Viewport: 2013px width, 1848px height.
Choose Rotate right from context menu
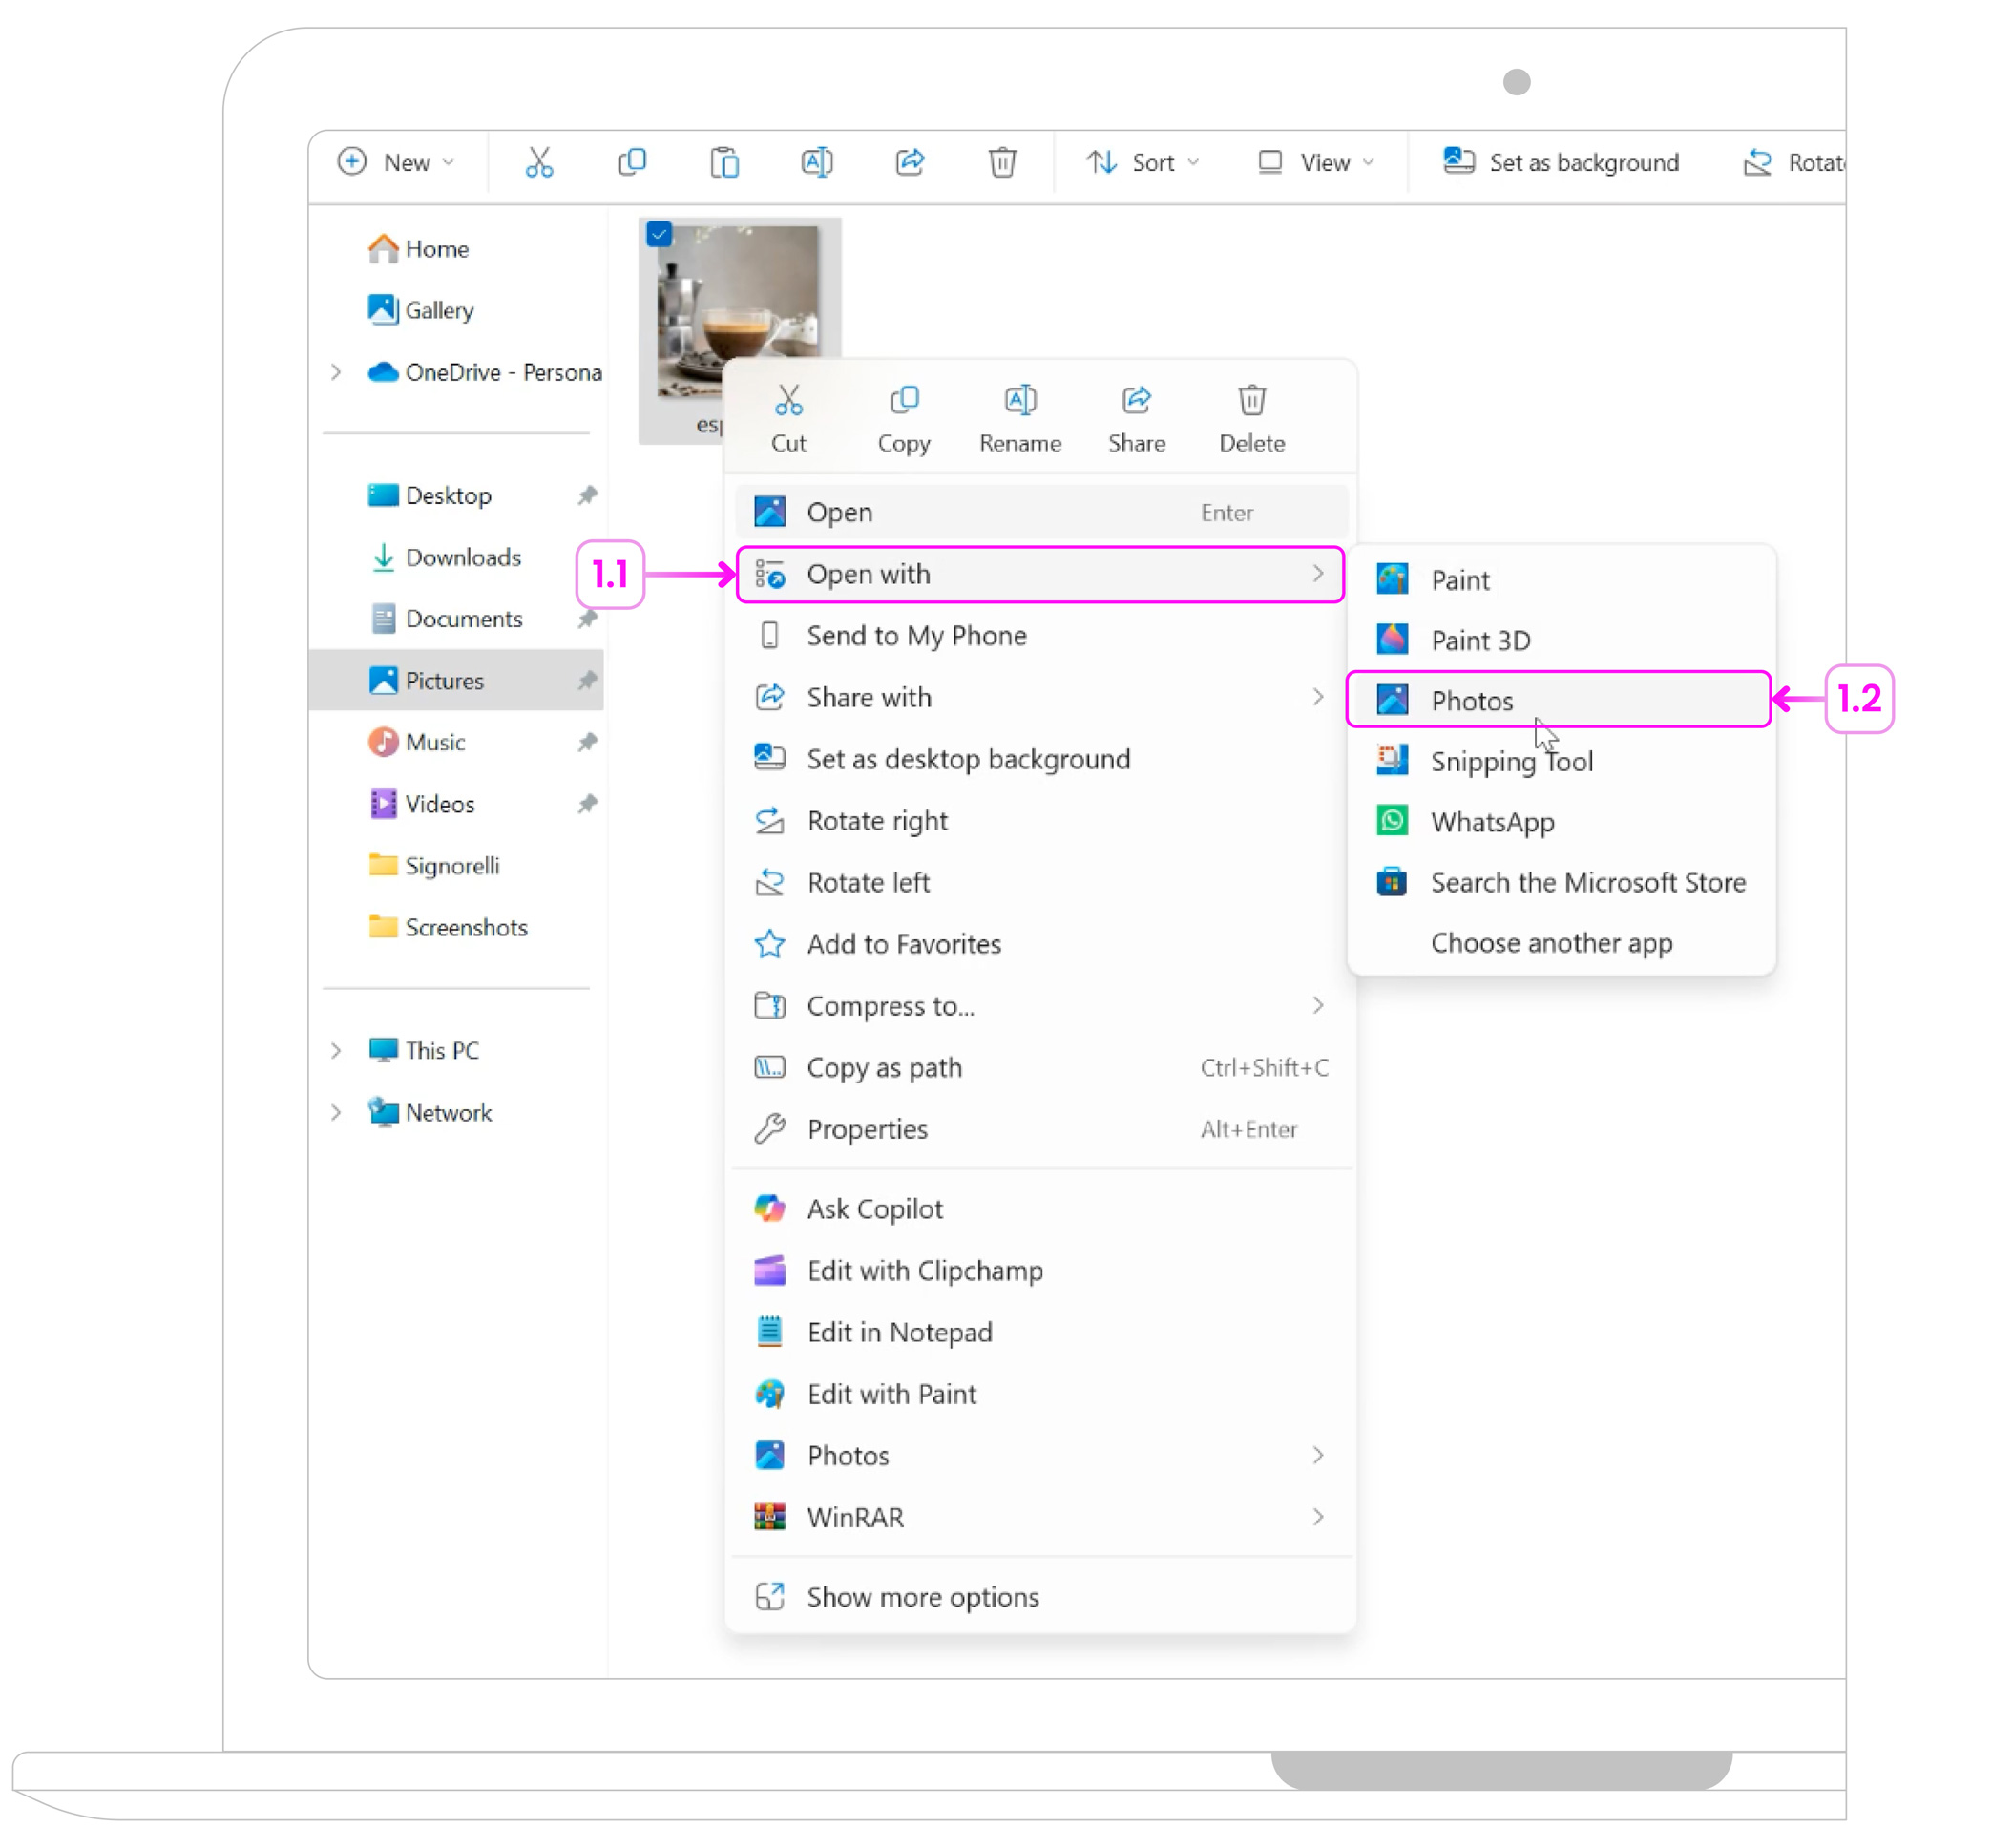tap(877, 821)
